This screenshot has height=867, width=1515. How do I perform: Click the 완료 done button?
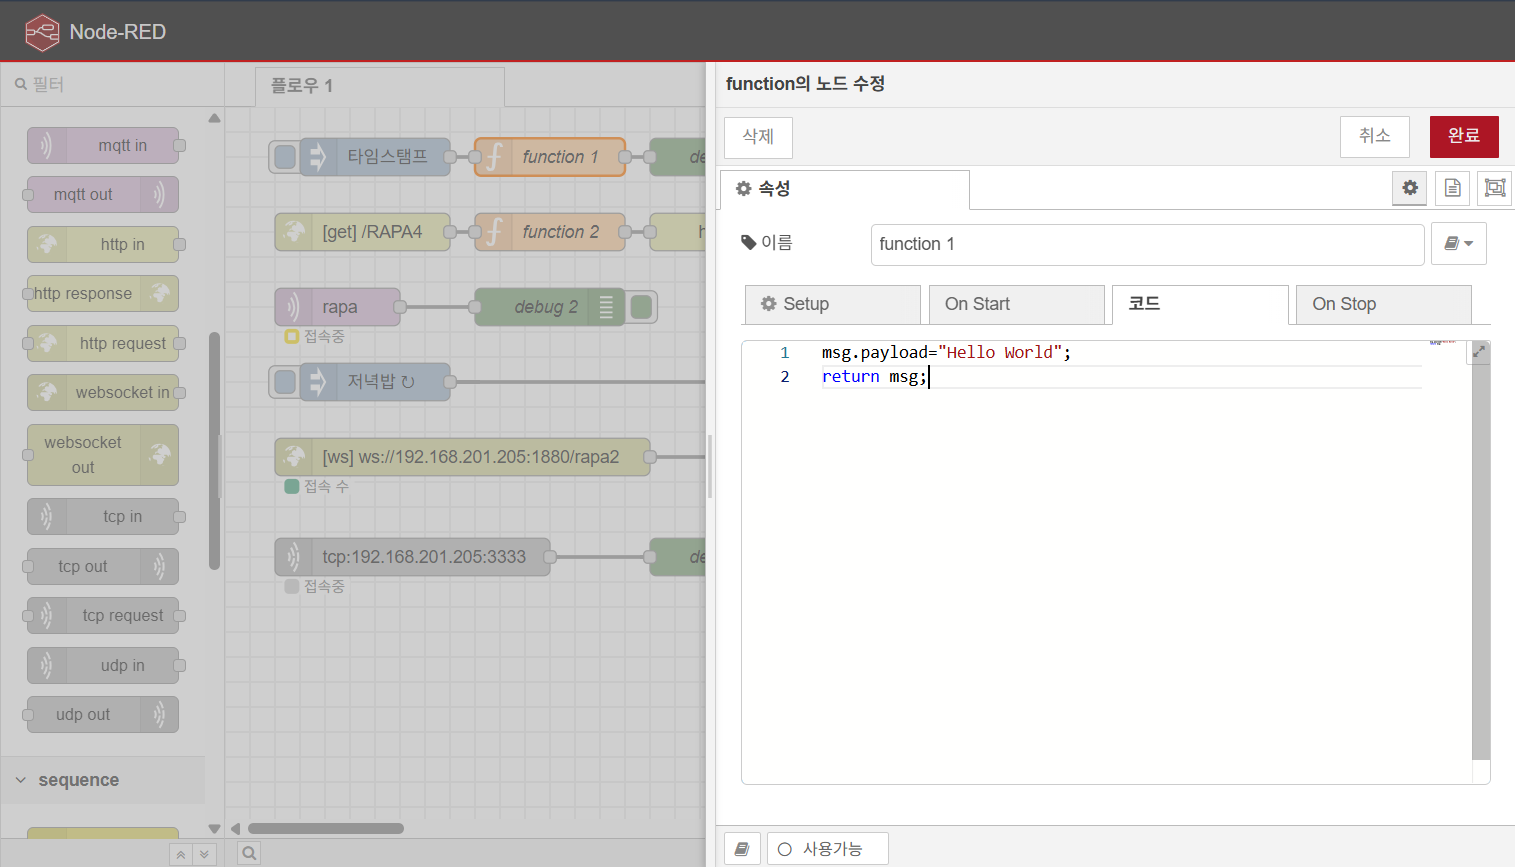[1463, 136]
